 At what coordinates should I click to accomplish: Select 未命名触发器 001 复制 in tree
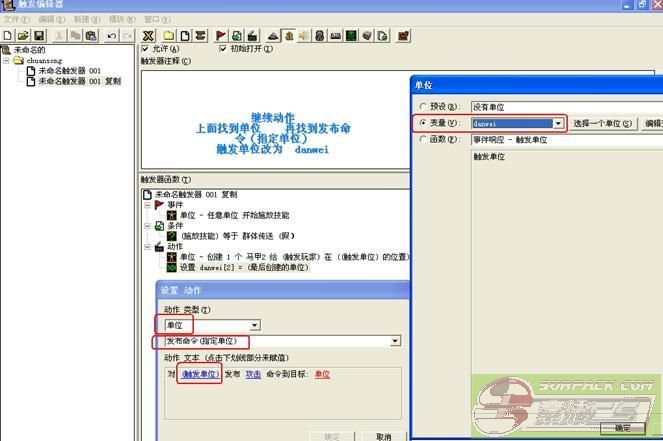tap(79, 81)
